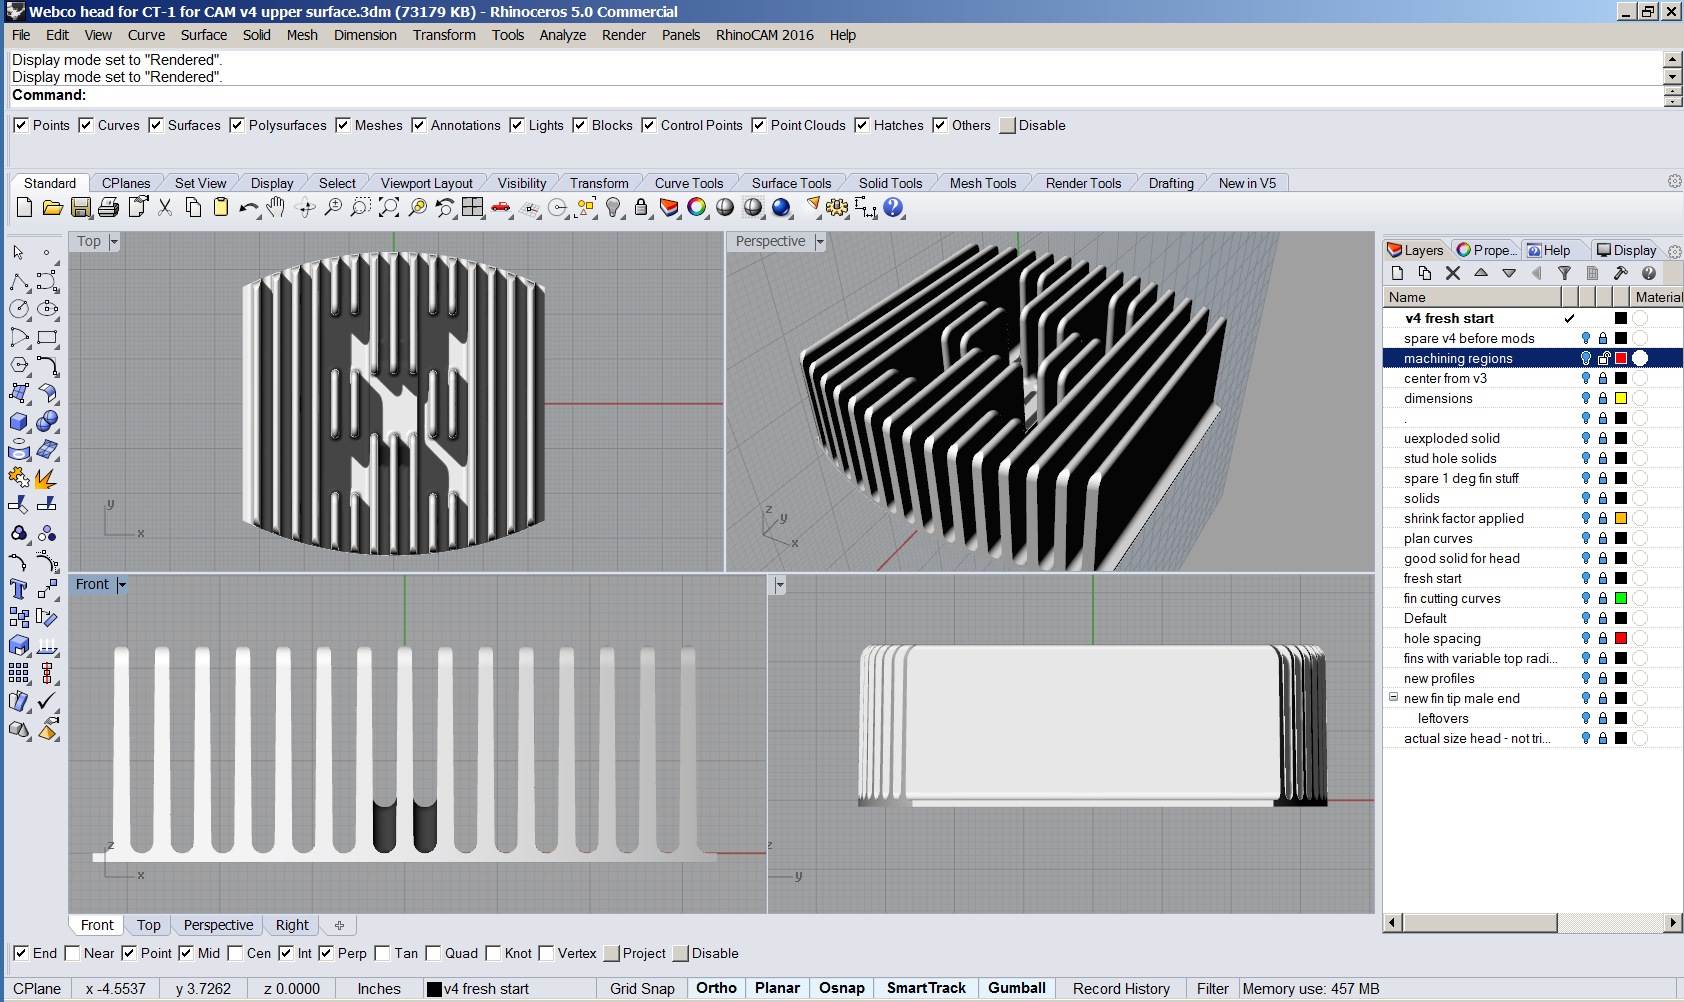Click the yellow color swatch of dimensions layer
Screen dimensions: 1684x1002
(1621, 398)
